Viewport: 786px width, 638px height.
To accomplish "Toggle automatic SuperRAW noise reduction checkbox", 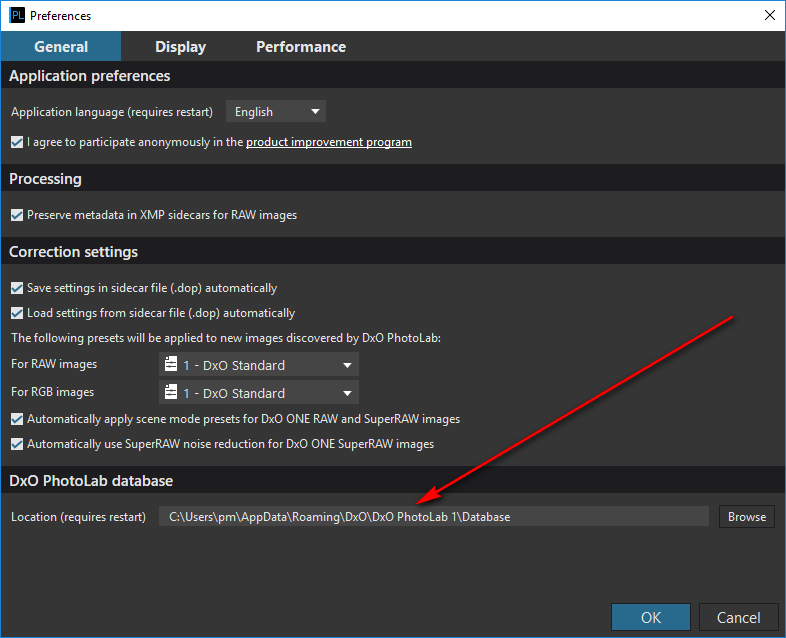I will click(x=17, y=444).
